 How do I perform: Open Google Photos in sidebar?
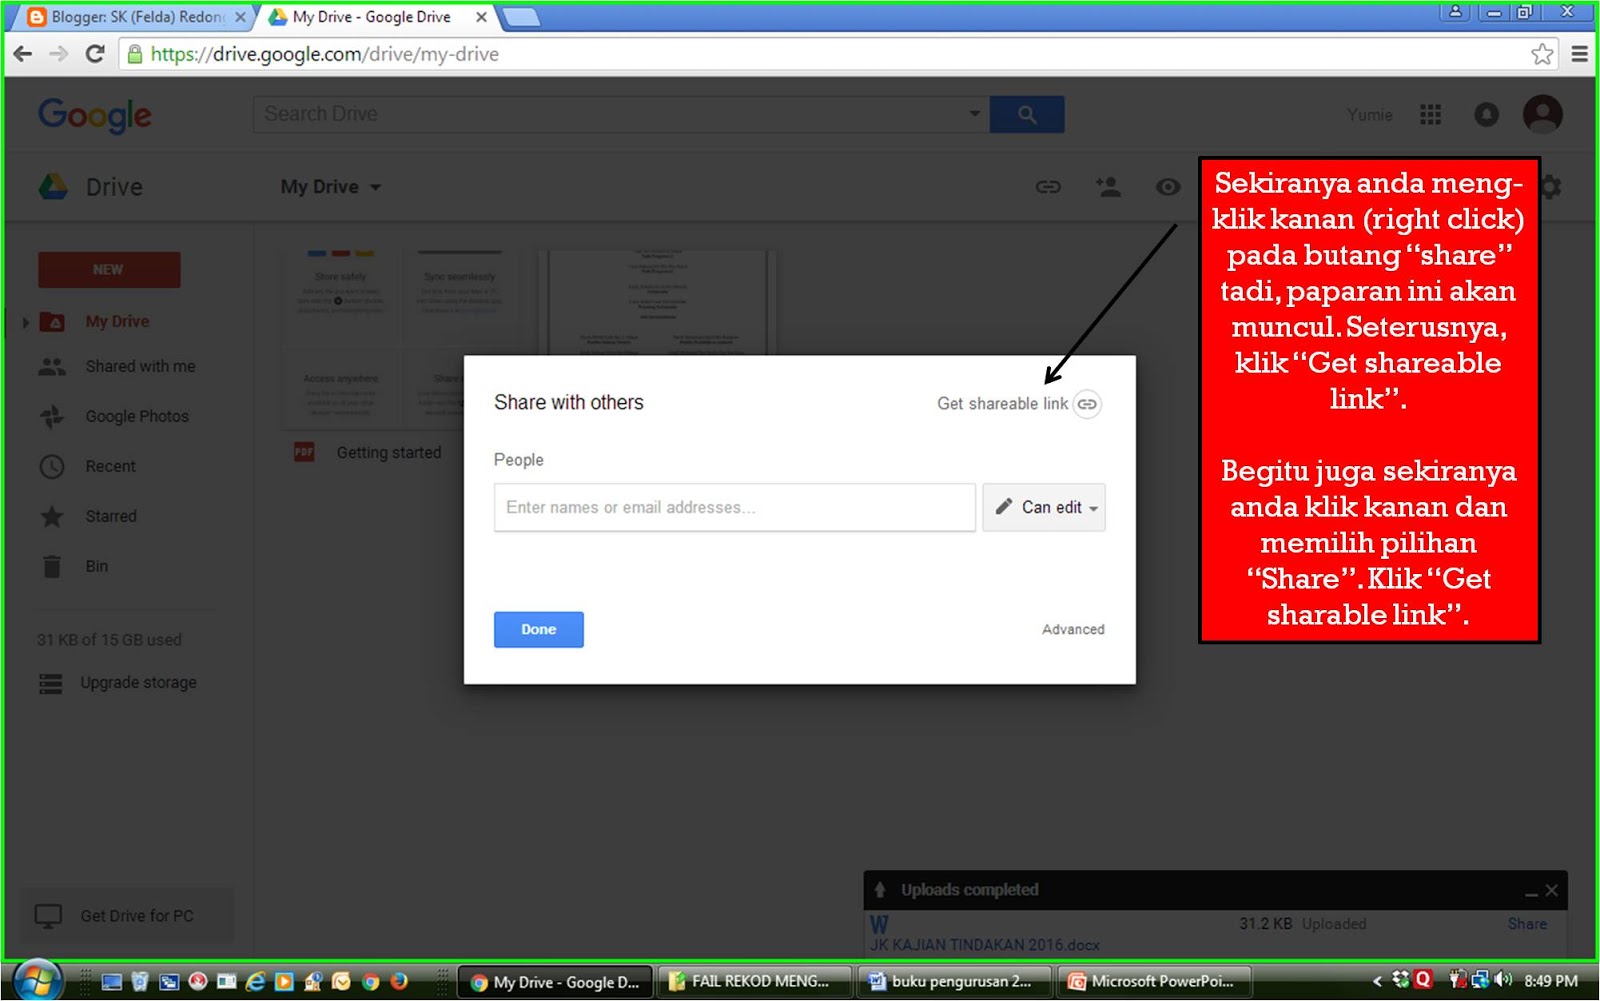pos(137,417)
